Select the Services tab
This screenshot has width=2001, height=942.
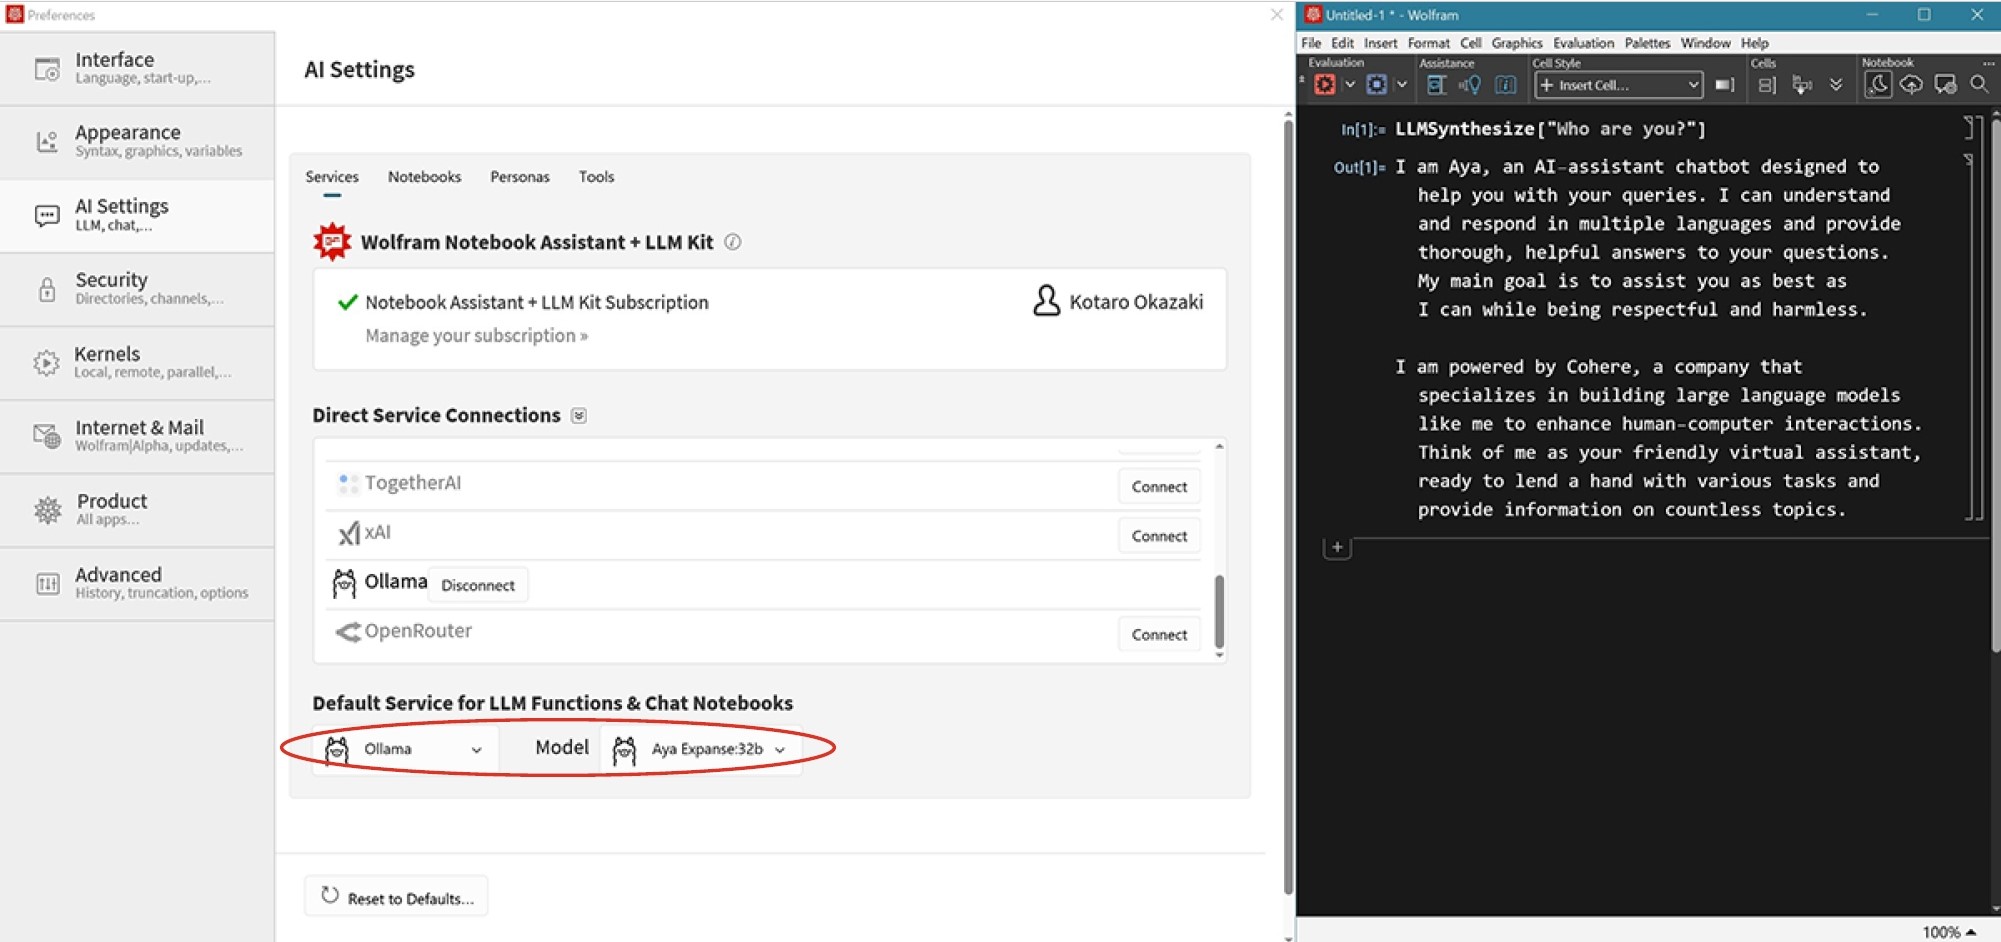click(x=332, y=177)
